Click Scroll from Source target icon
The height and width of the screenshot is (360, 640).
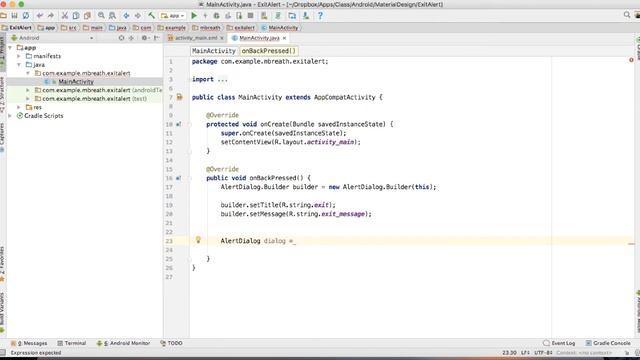pos(121,38)
